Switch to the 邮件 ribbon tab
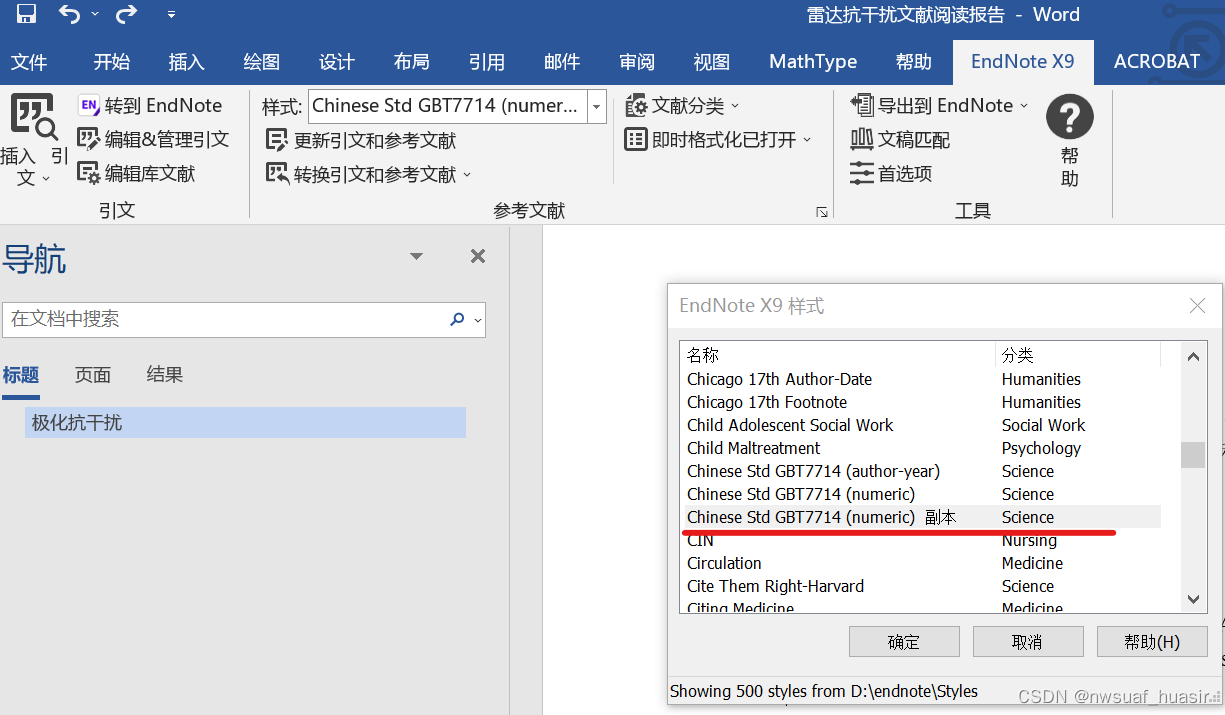 [562, 62]
